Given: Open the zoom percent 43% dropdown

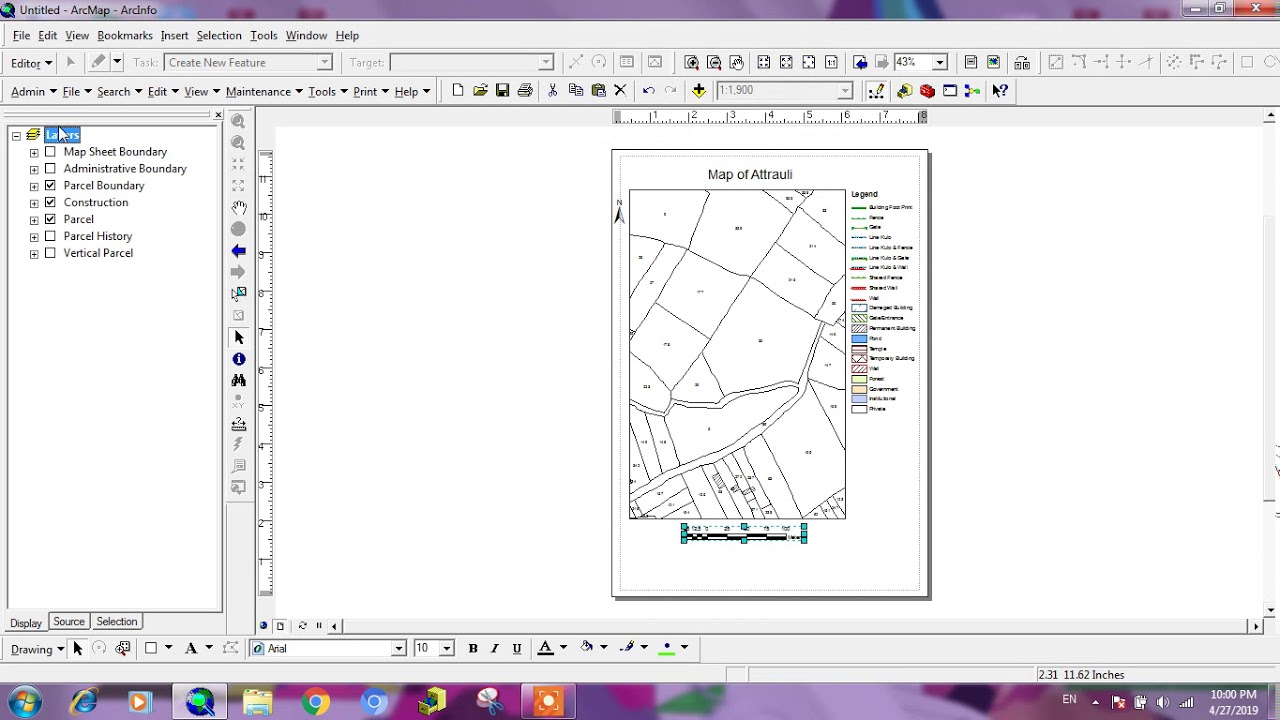Looking at the screenshot, I should click(940, 62).
